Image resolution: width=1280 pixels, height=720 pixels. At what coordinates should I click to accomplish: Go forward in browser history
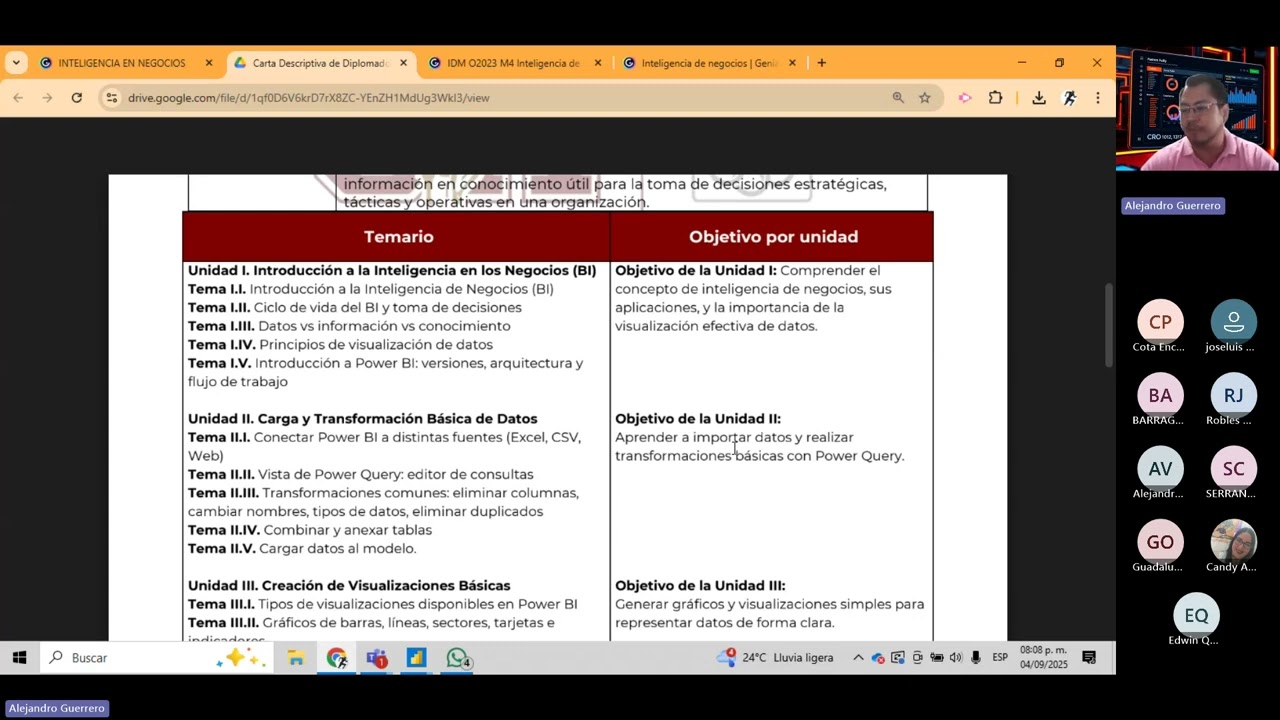47,98
